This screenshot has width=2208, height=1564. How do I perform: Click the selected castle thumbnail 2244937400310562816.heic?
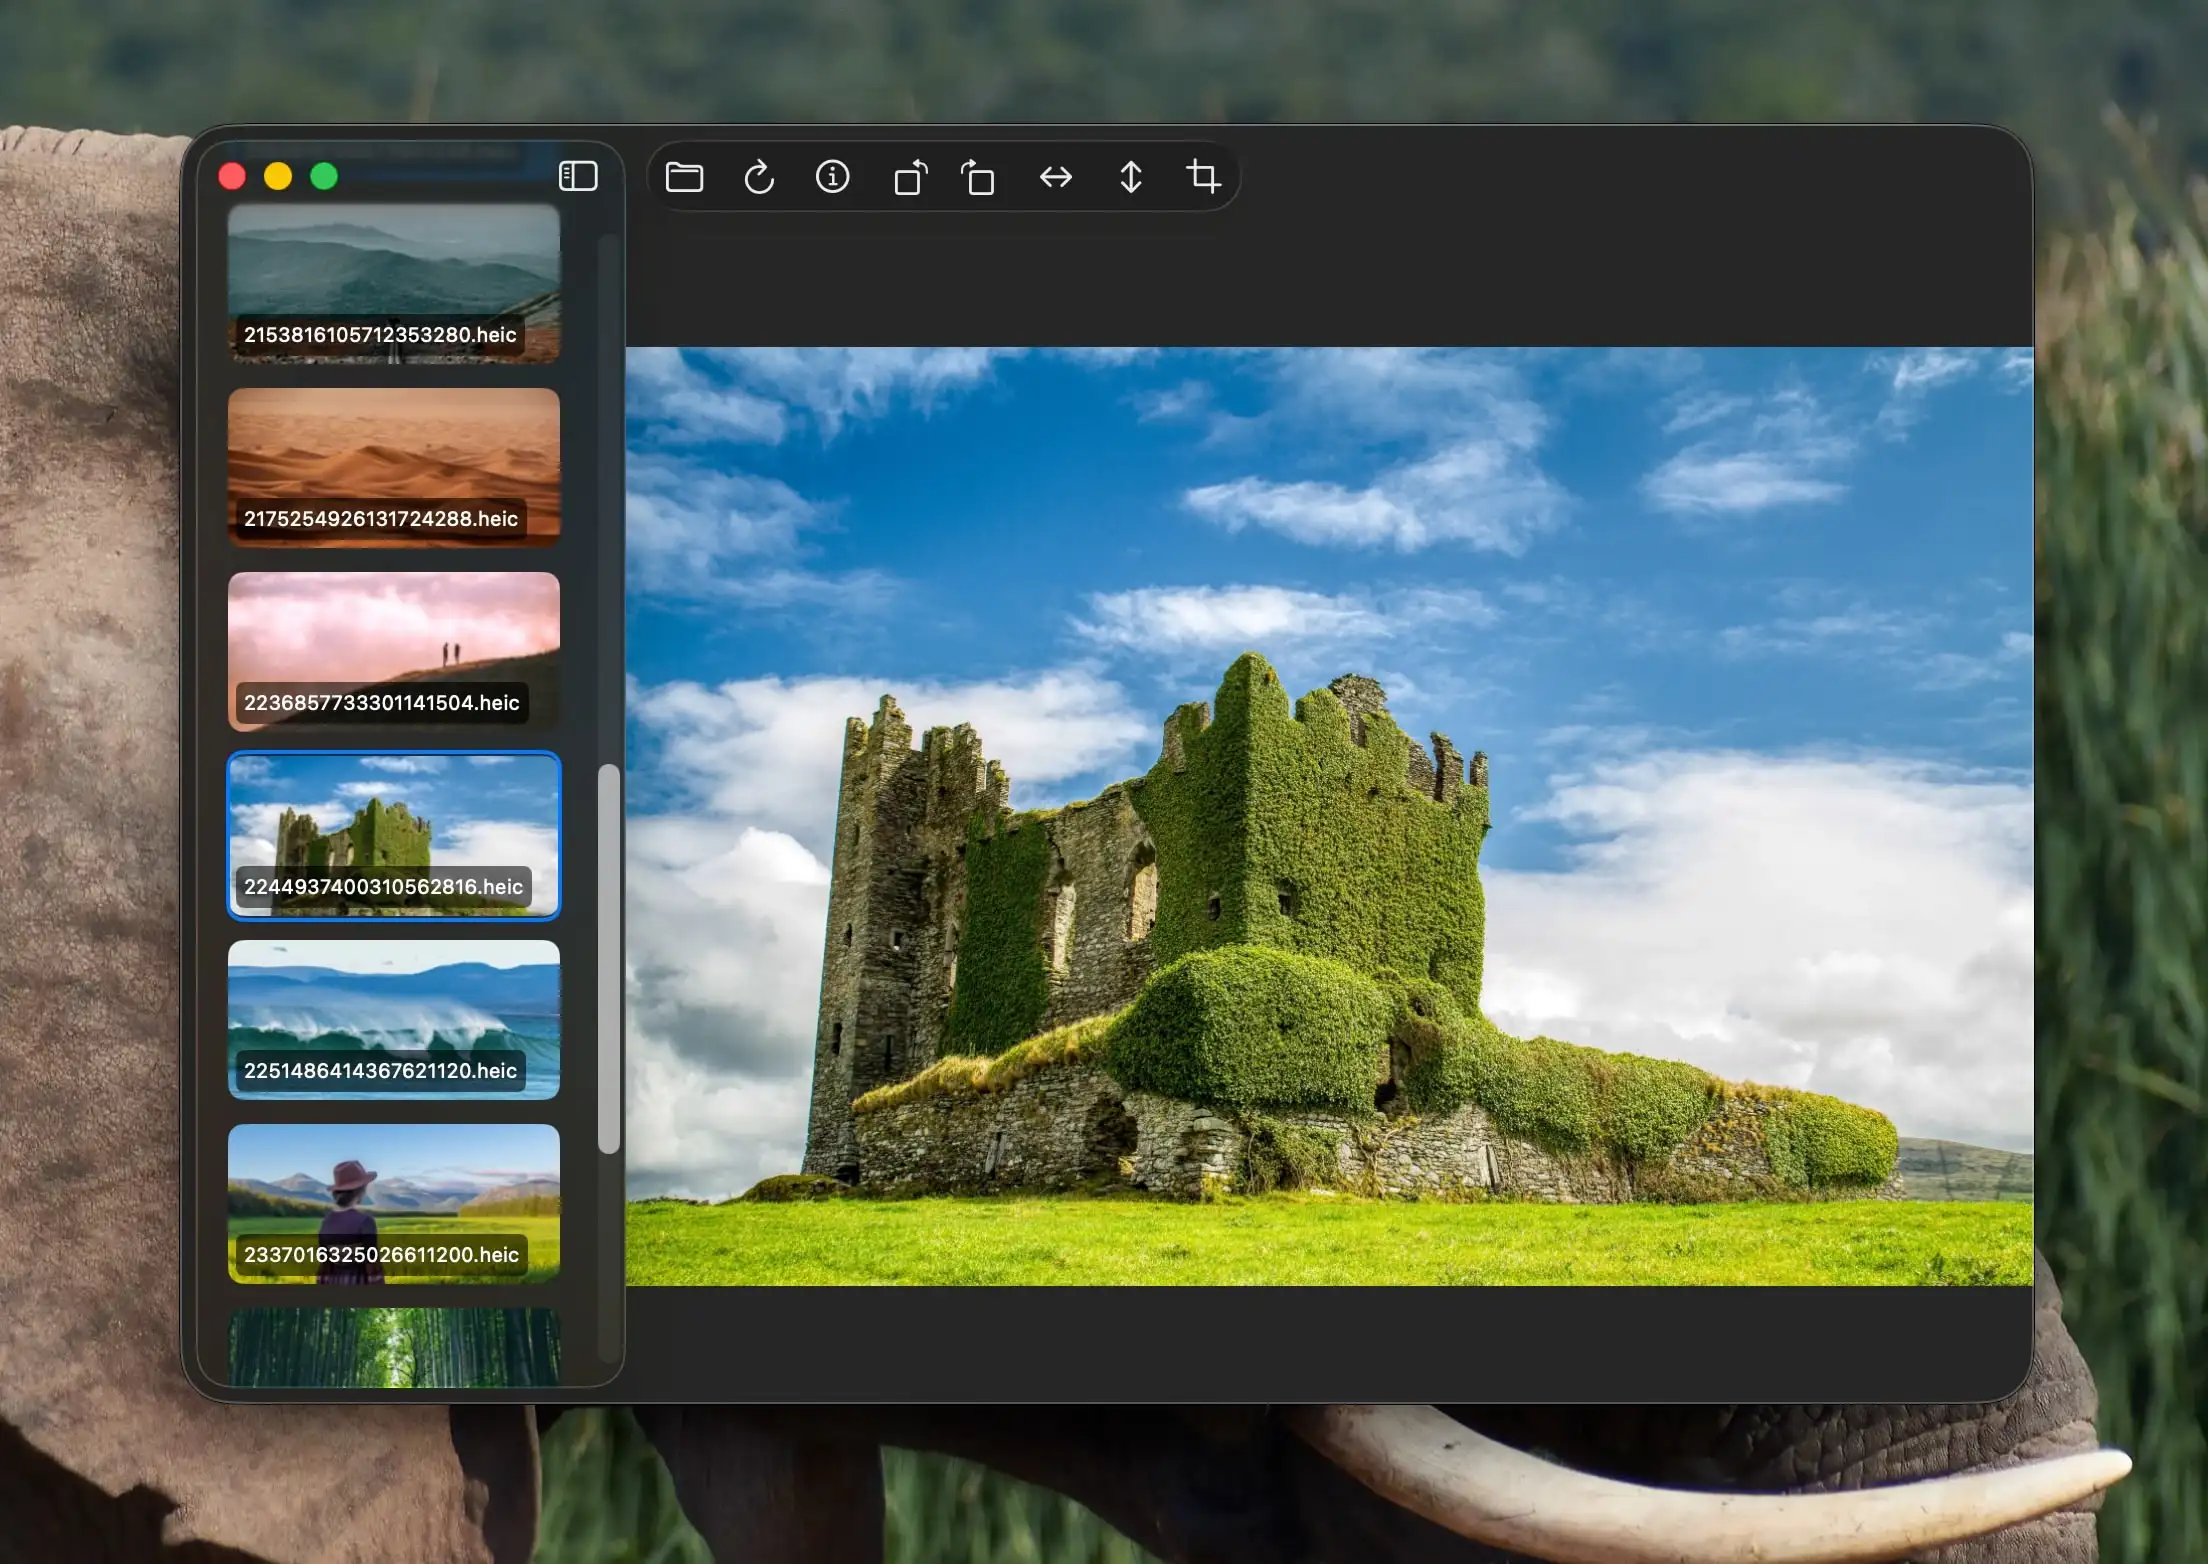click(x=393, y=834)
